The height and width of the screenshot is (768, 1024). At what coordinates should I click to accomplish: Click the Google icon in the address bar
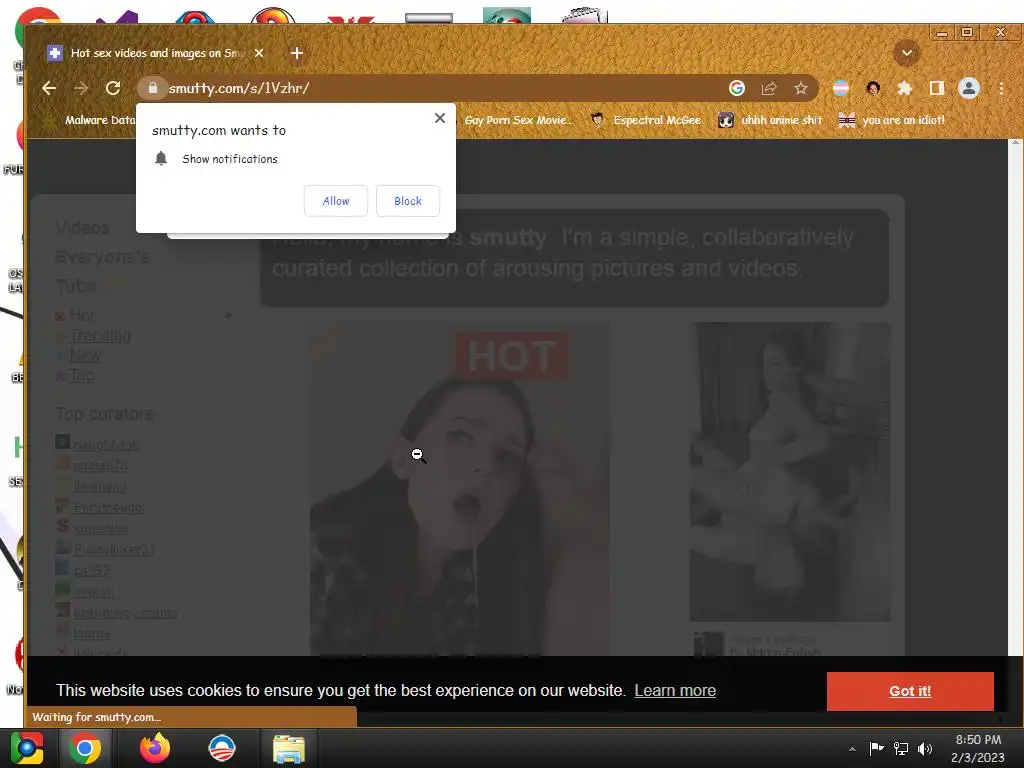(x=737, y=88)
